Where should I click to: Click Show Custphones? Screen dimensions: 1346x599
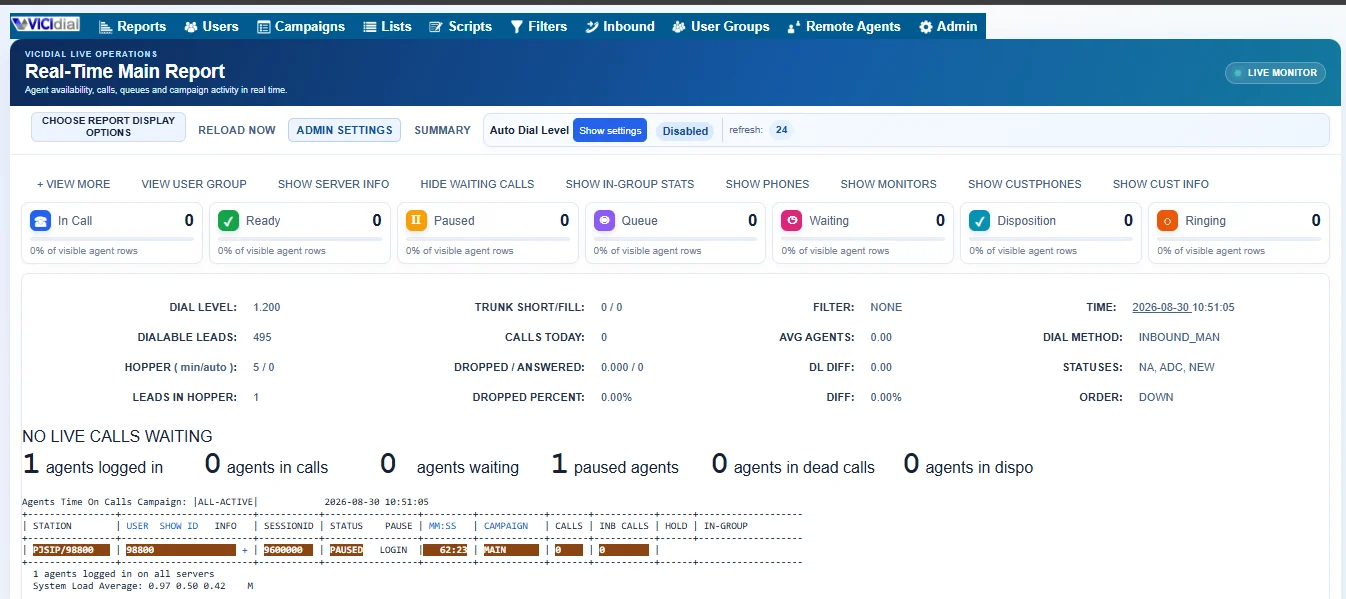1024,184
